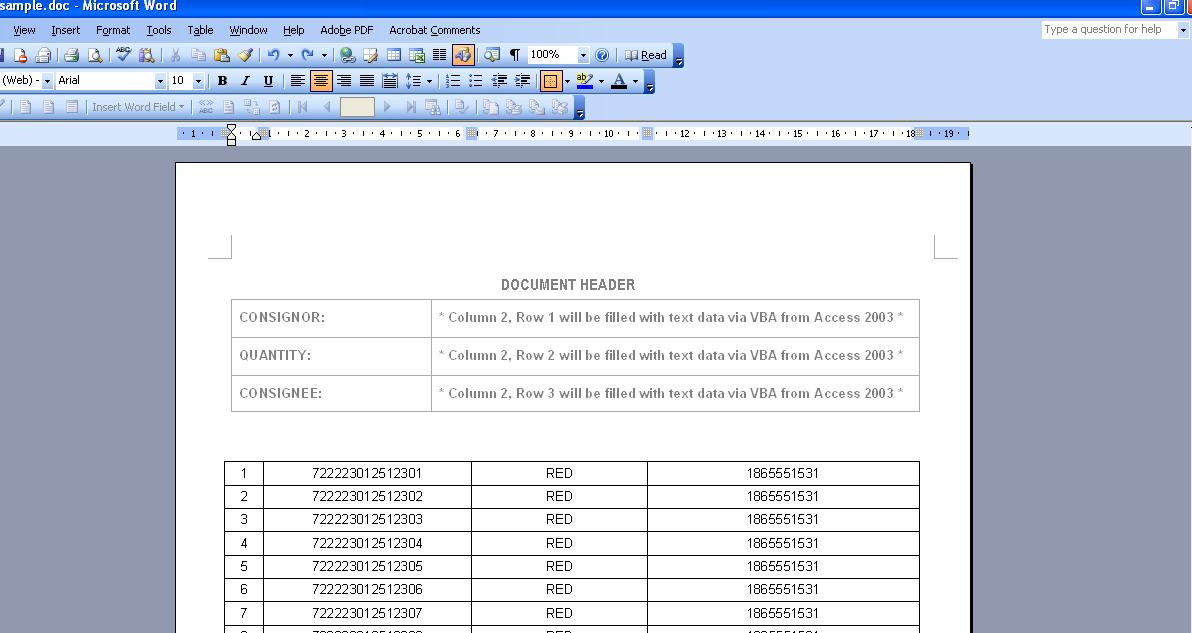Open the Adobe PDF menu
The width and height of the screenshot is (1192, 633).
[345, 30]
